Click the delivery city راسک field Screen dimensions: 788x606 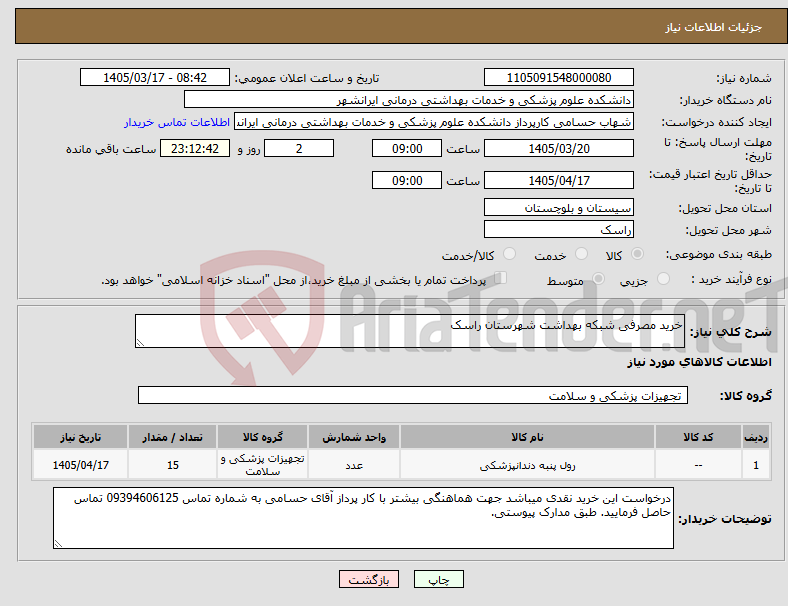coord(559,229)
